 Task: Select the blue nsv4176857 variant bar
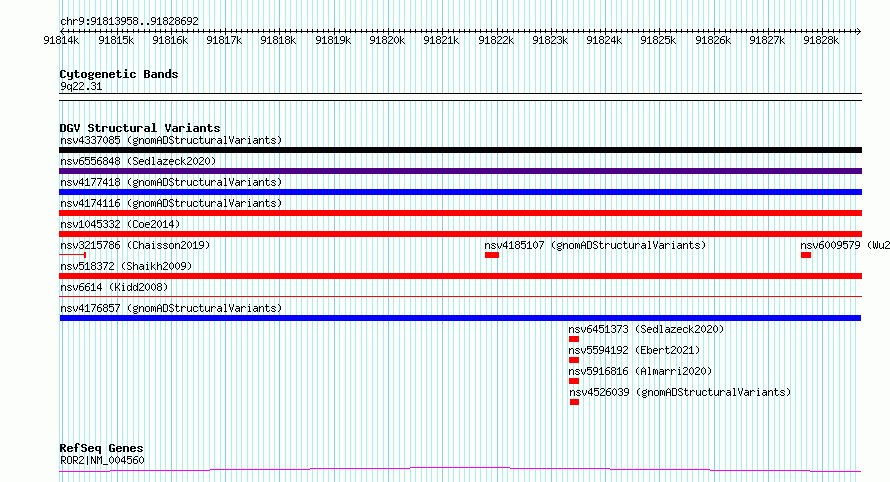pos(460,318)
